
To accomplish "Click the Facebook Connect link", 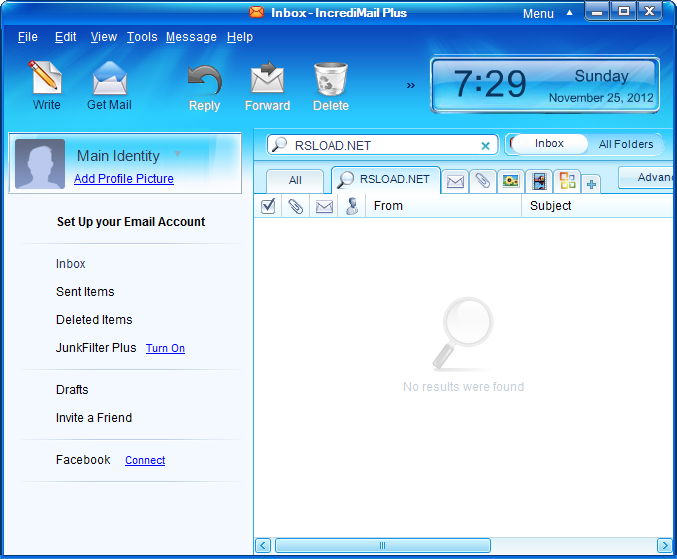I will point(145,461).
